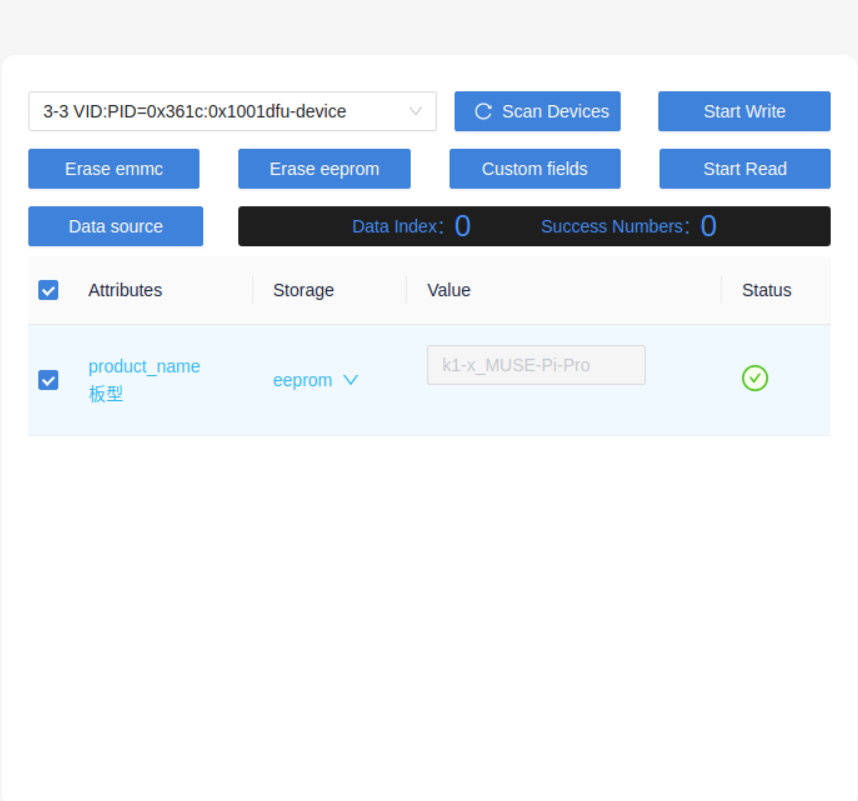Click the Start Write button
Image resolution: width=858 pixels, height=801 pixels.
pyautogui.click(x=744, y=111)
